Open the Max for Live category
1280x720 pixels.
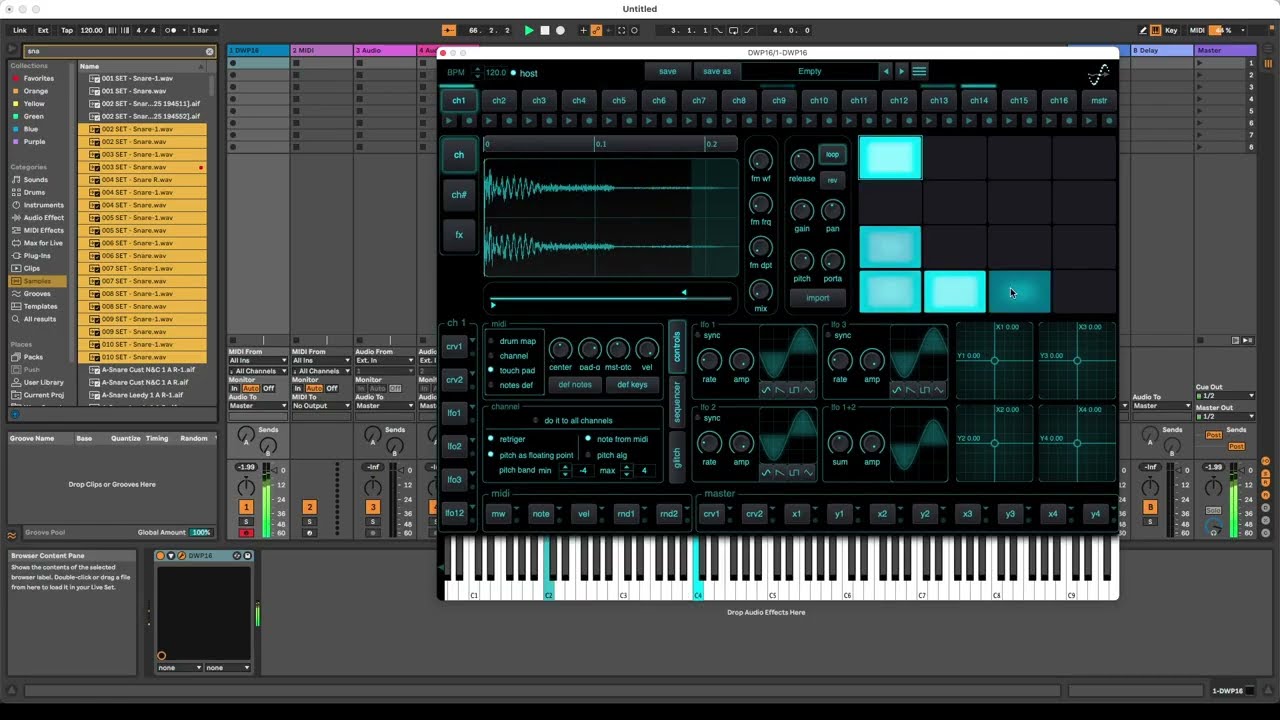click(x=43, y=243)
